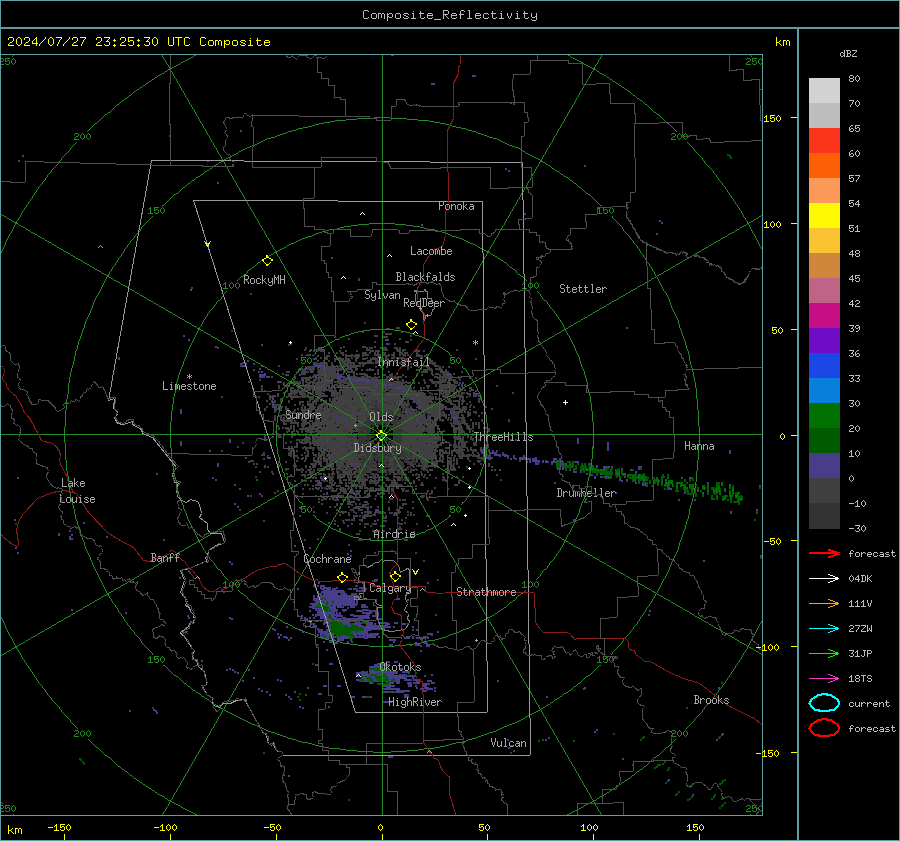Click the Lacombe town label

pyautogui.click(x=431, y=251)
